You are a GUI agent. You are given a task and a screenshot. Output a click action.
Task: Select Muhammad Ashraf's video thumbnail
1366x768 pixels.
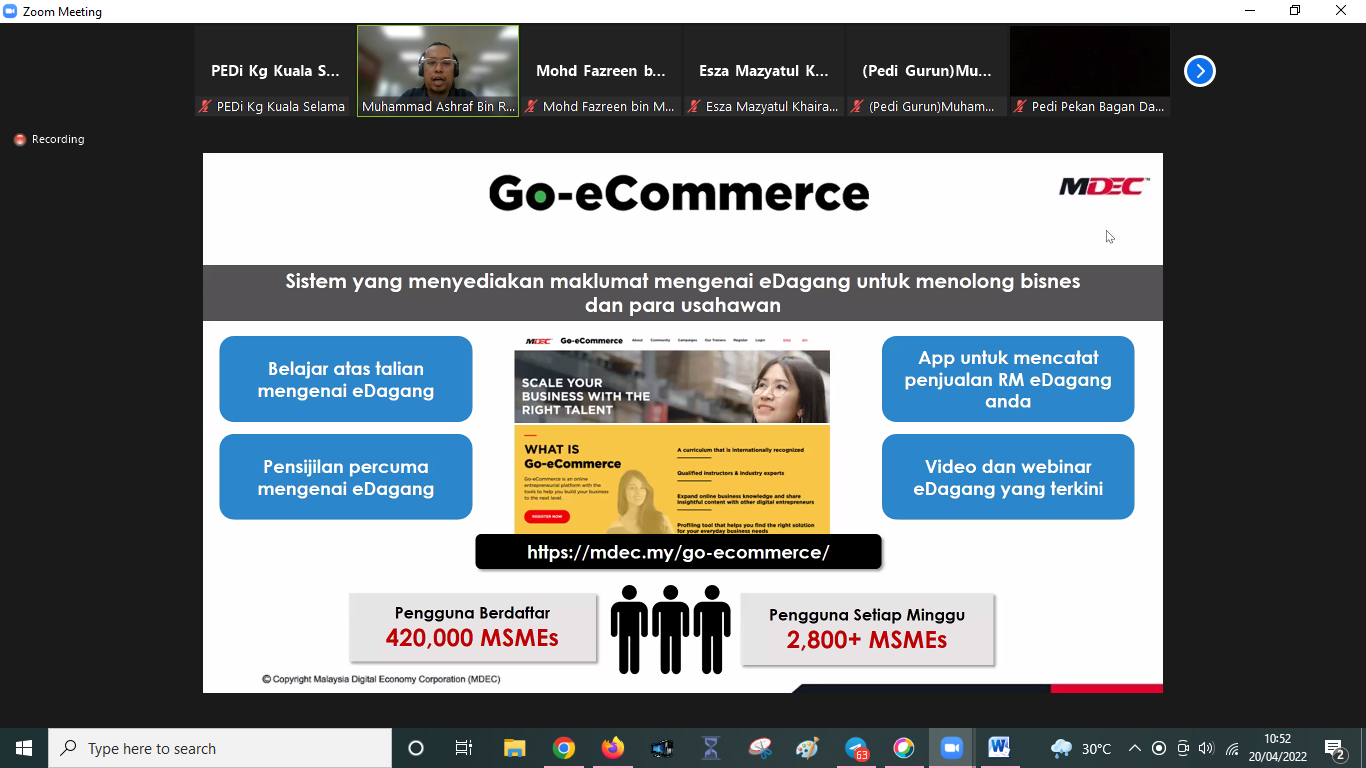click(438, 71)
